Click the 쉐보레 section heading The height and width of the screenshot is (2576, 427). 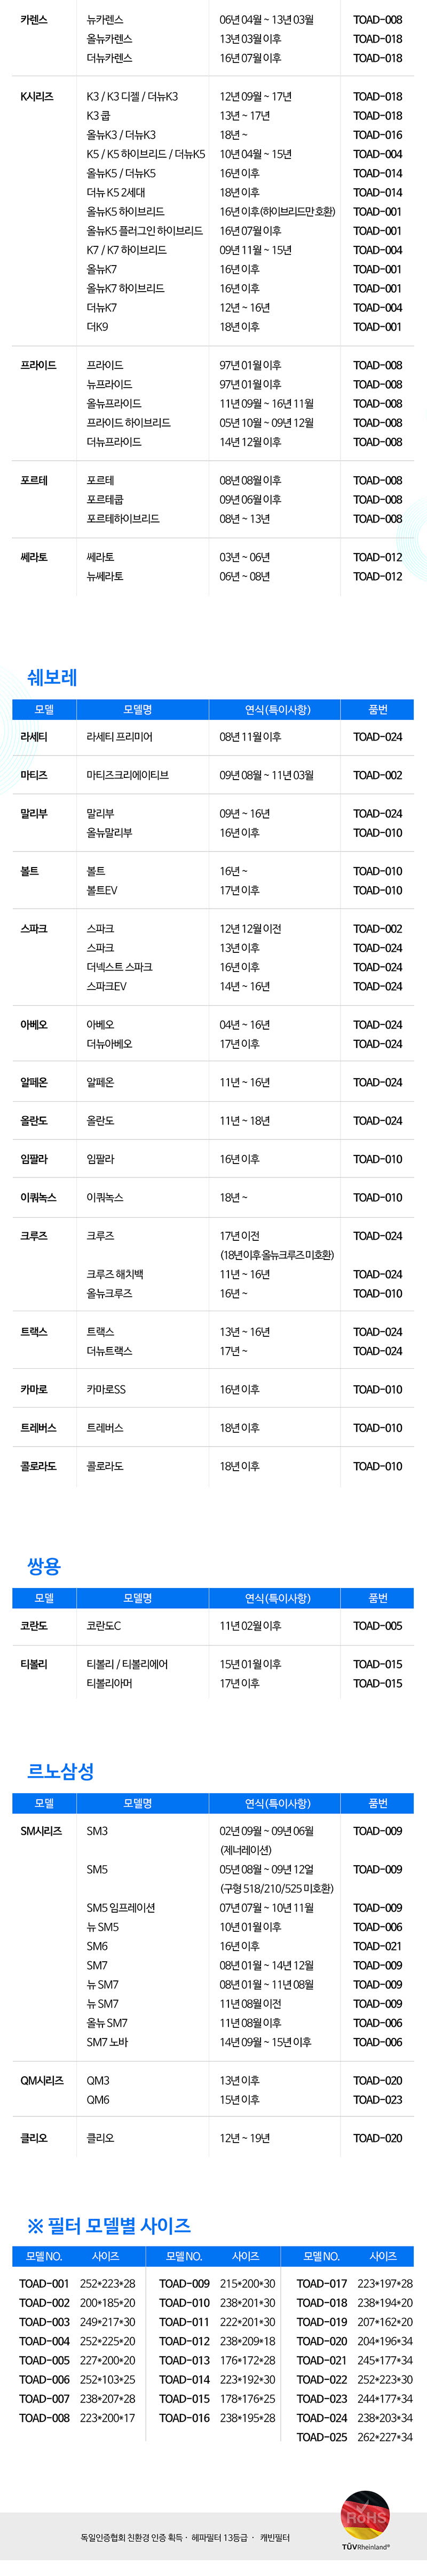52,677
